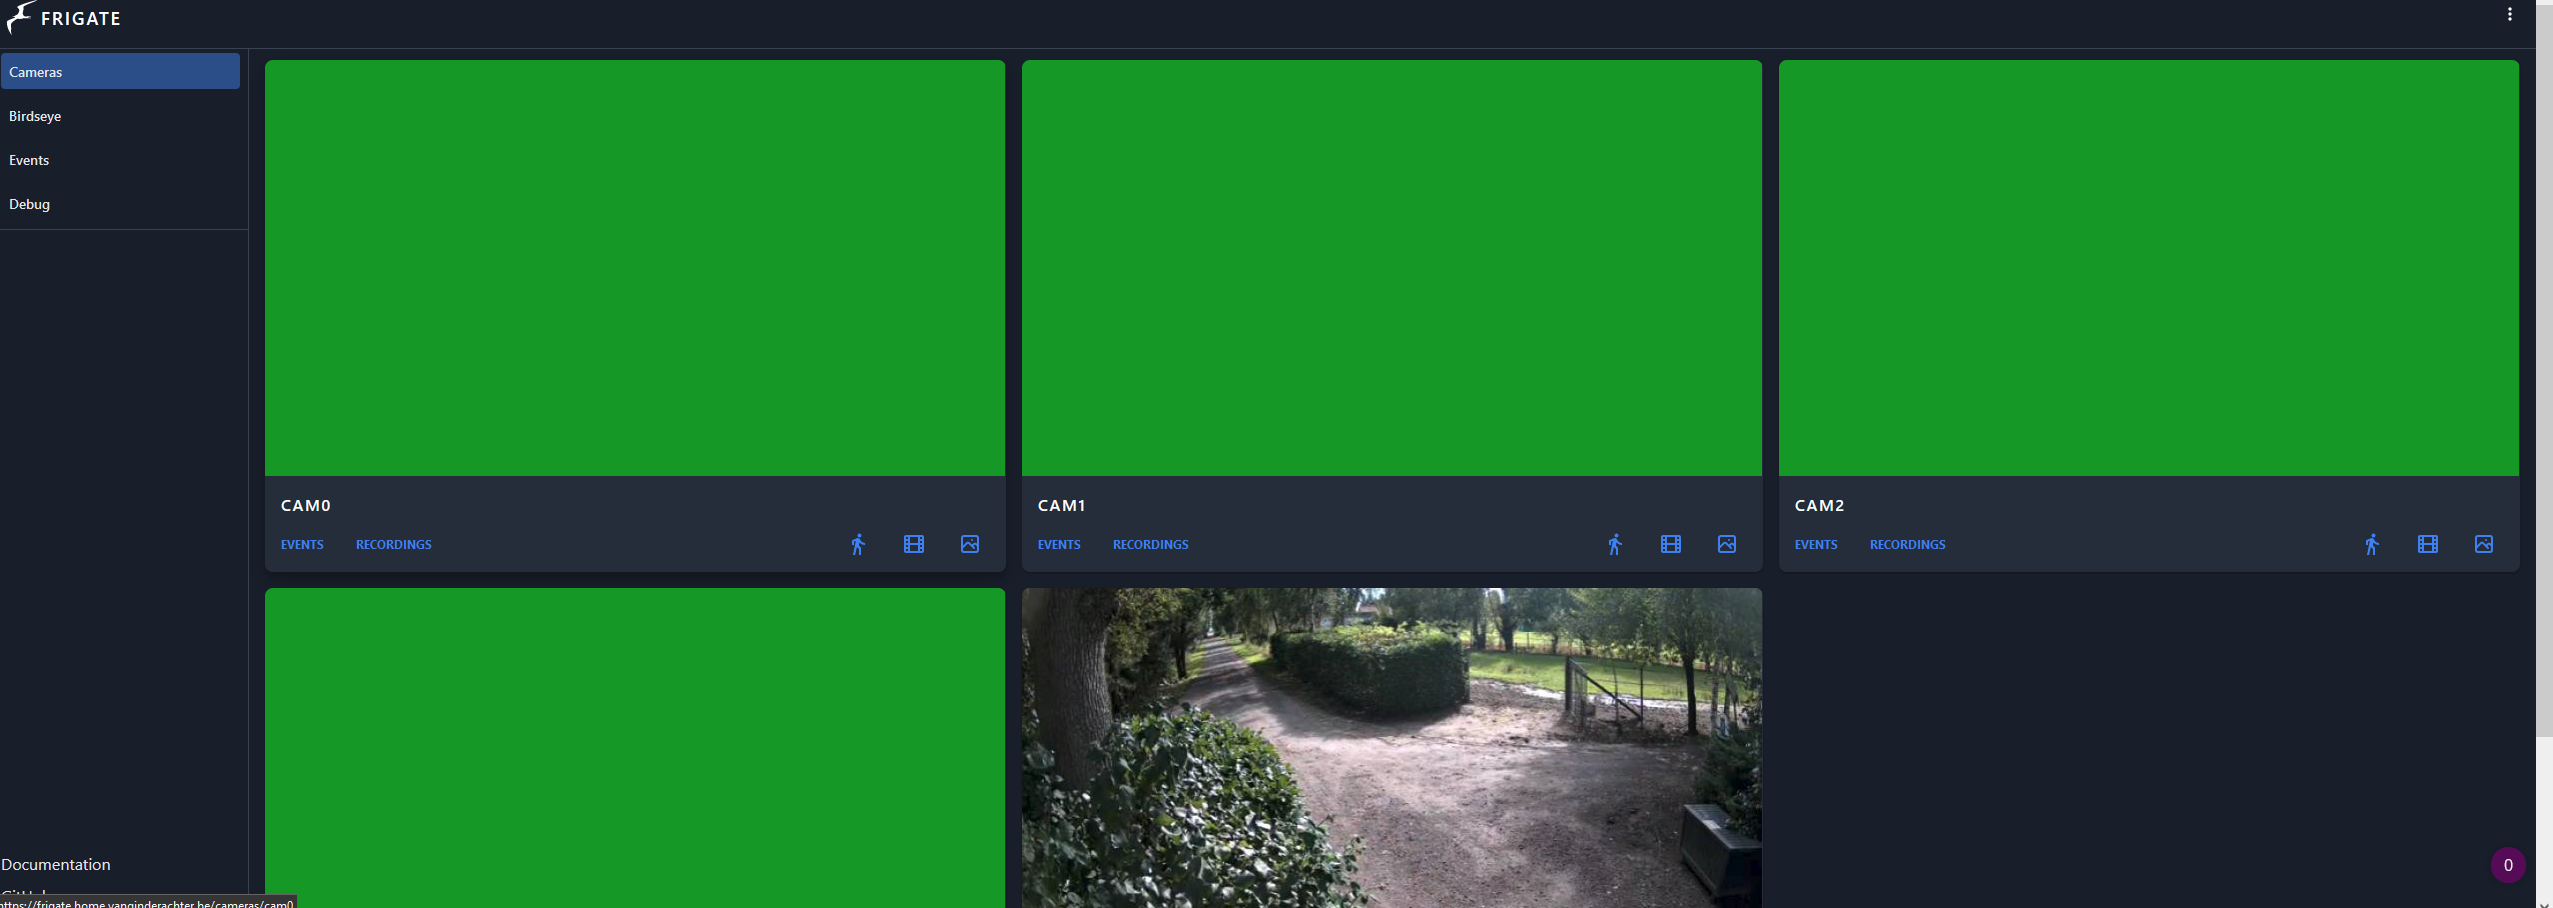Open Birdseye view from sidebar
This screenshot has height=908, width=2553.
tap(120, 116)
